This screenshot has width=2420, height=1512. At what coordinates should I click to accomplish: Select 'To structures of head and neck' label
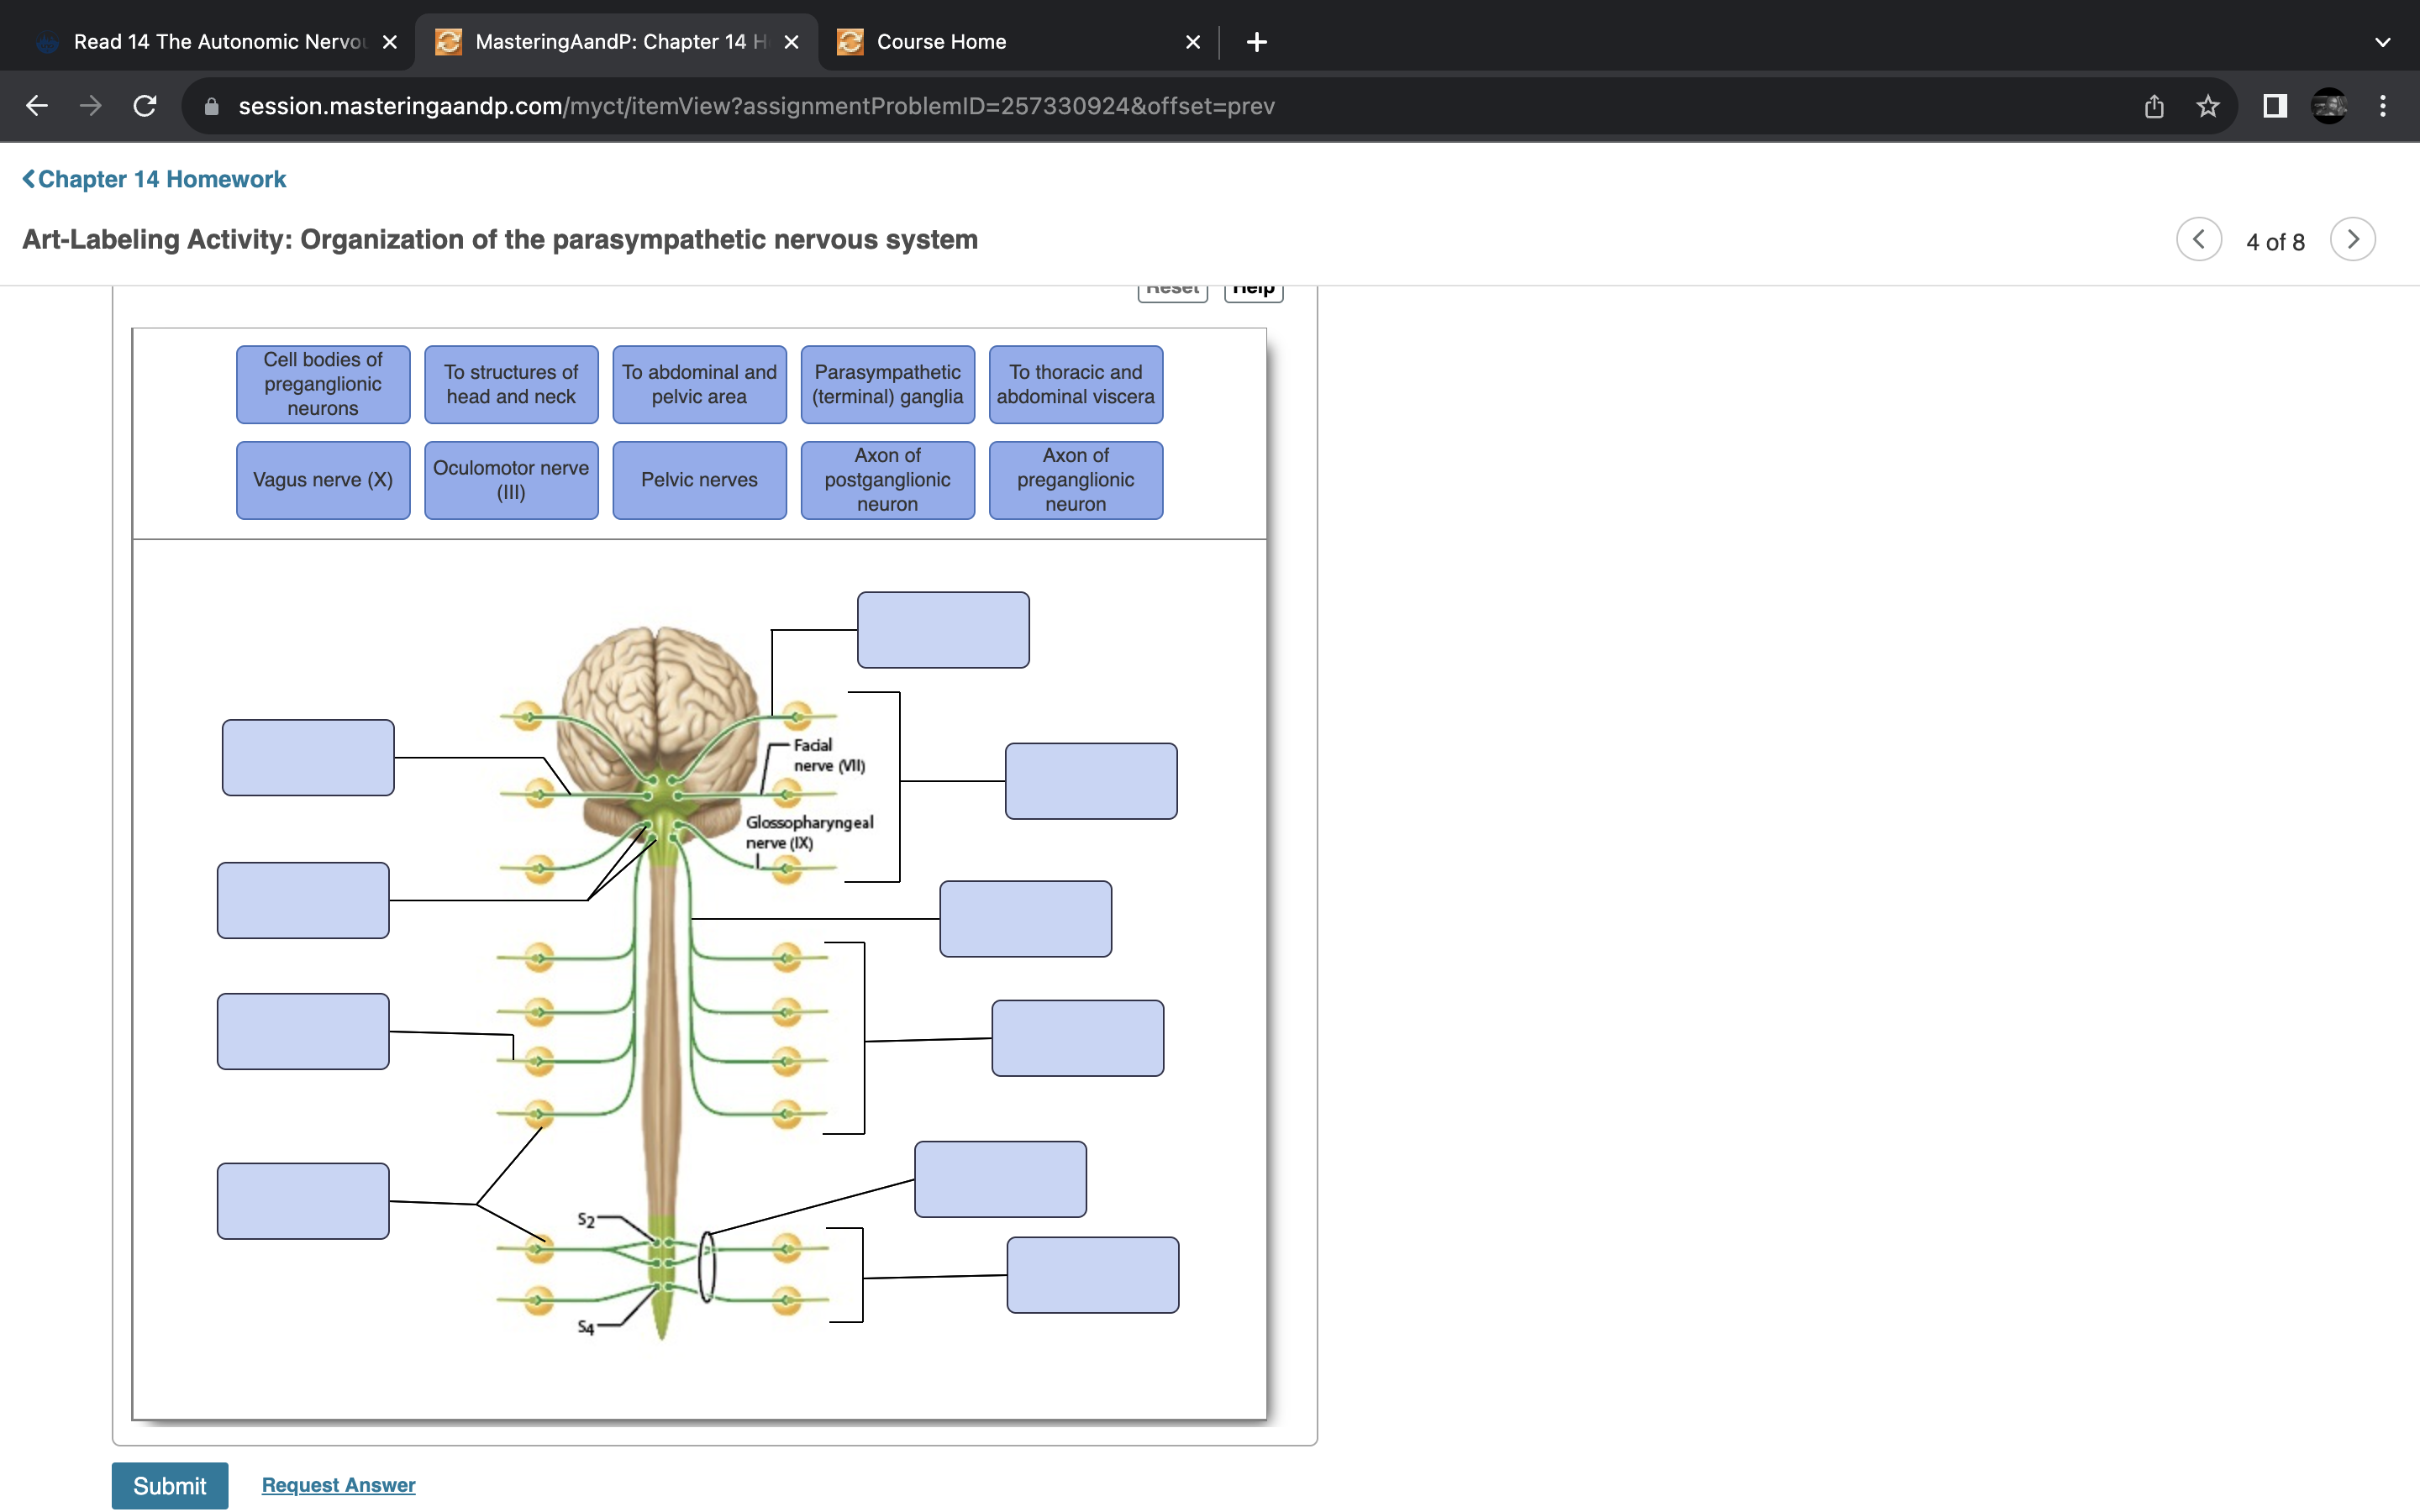click(511, 384)
